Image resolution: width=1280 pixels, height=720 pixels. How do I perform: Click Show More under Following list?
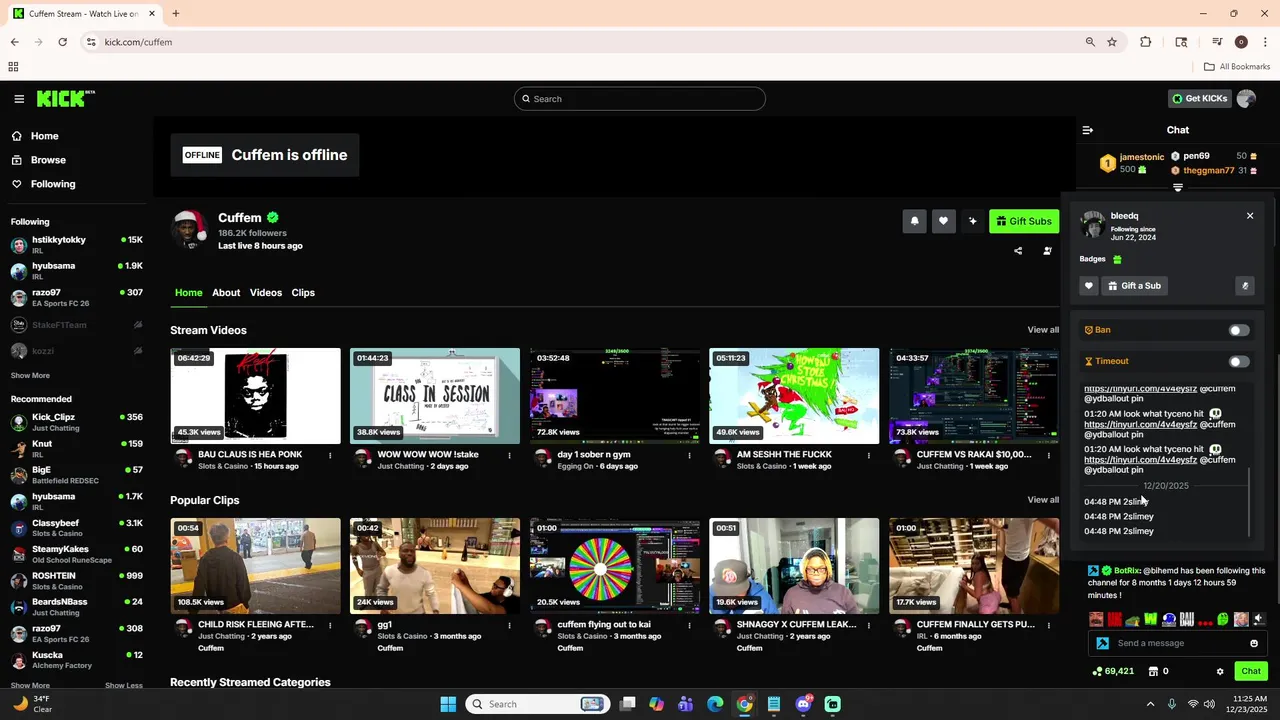tap(30, 376)
